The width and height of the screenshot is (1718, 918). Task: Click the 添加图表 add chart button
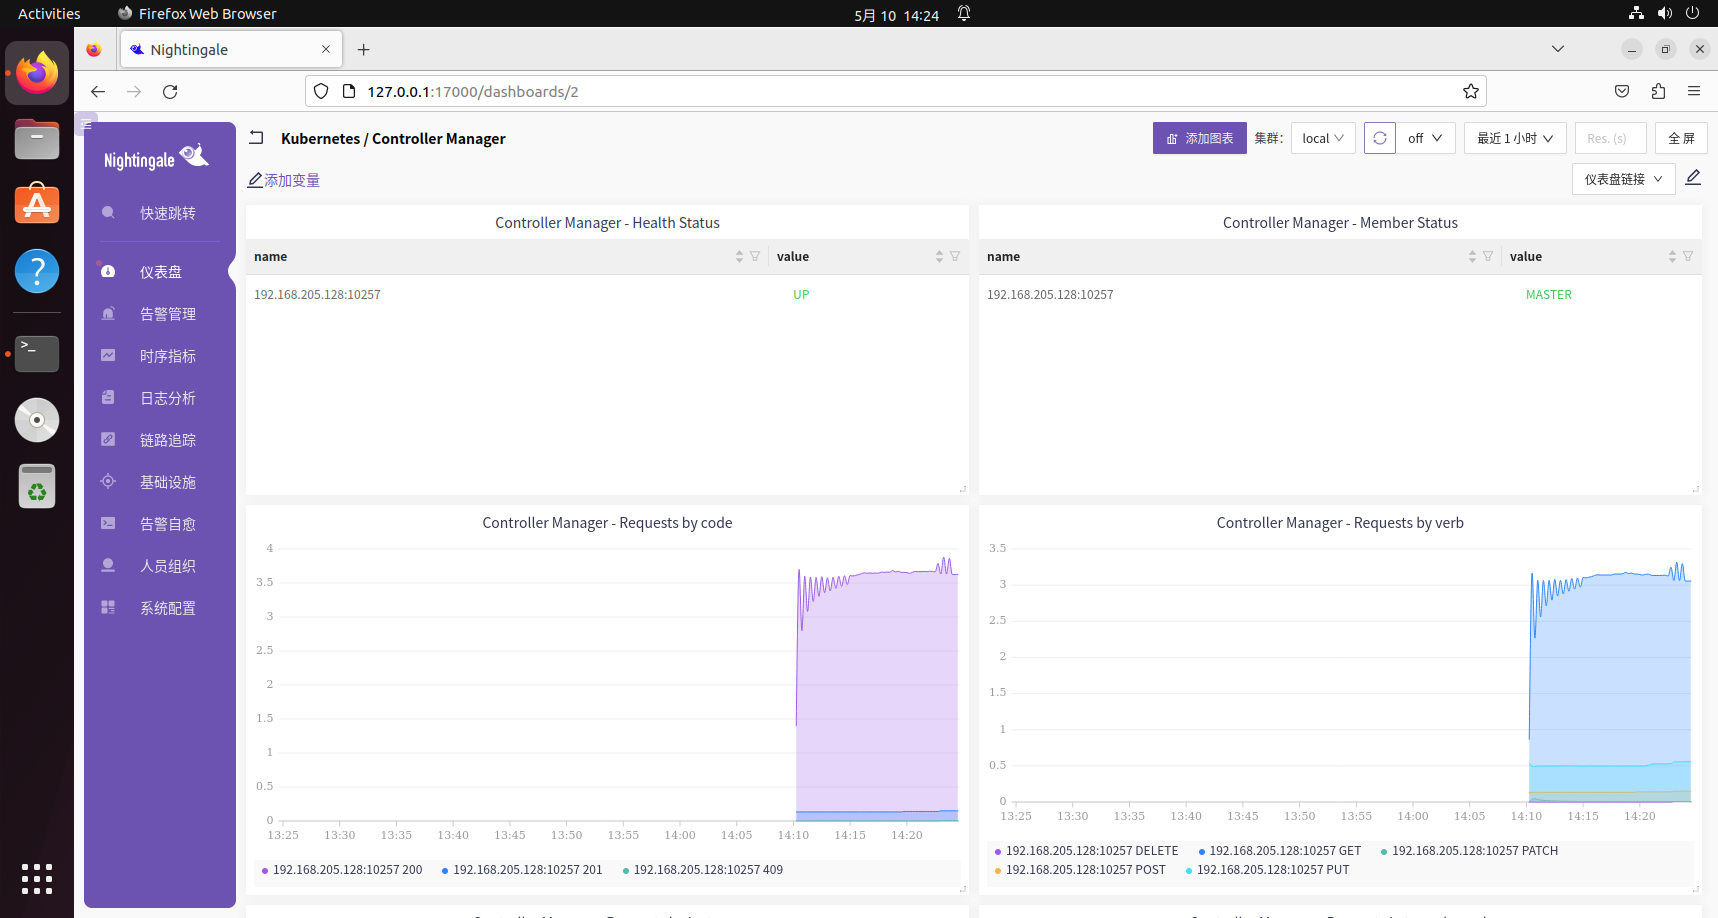pyautogui.click(x=1199, y=138)
